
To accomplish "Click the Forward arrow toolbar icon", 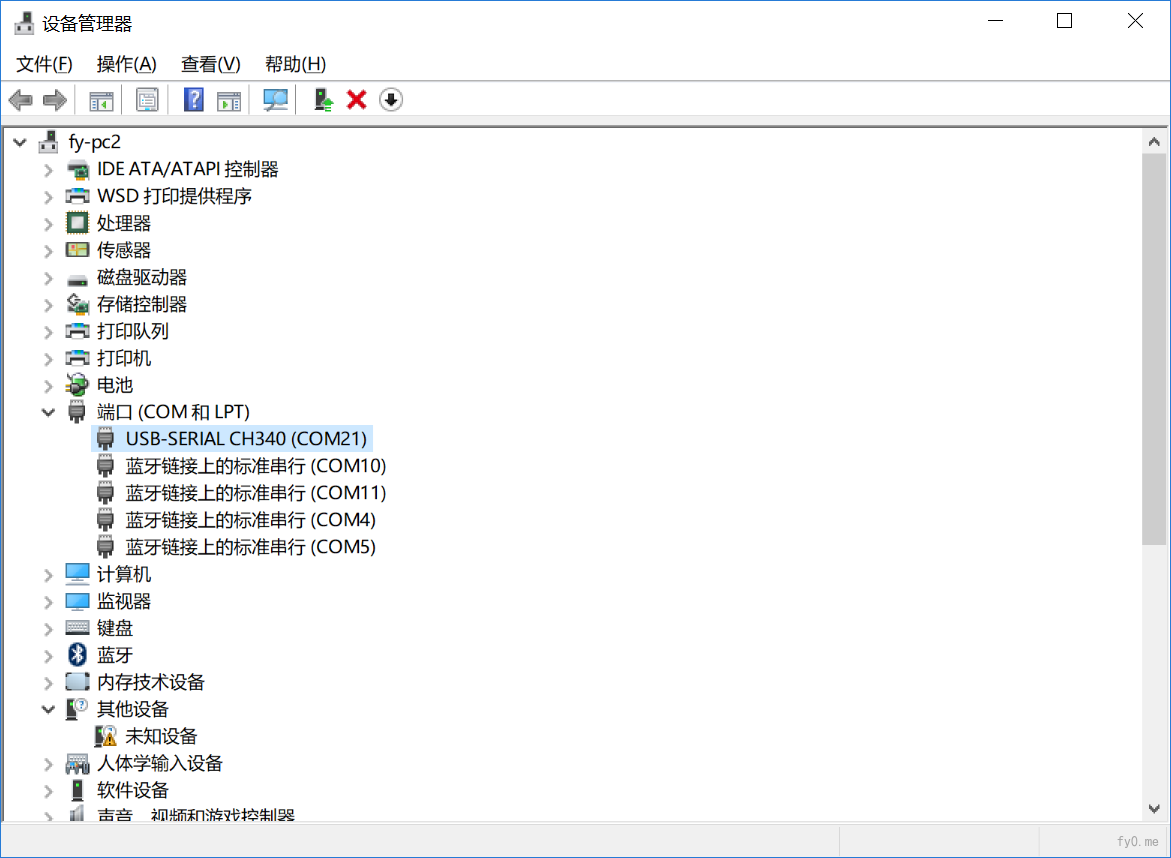I will tap(55, 99).
